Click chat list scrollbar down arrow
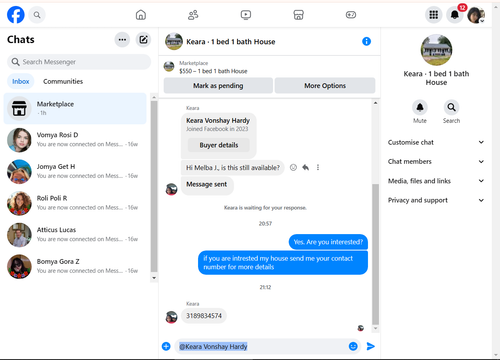The image size is (500, 360). tap(154, 278)
